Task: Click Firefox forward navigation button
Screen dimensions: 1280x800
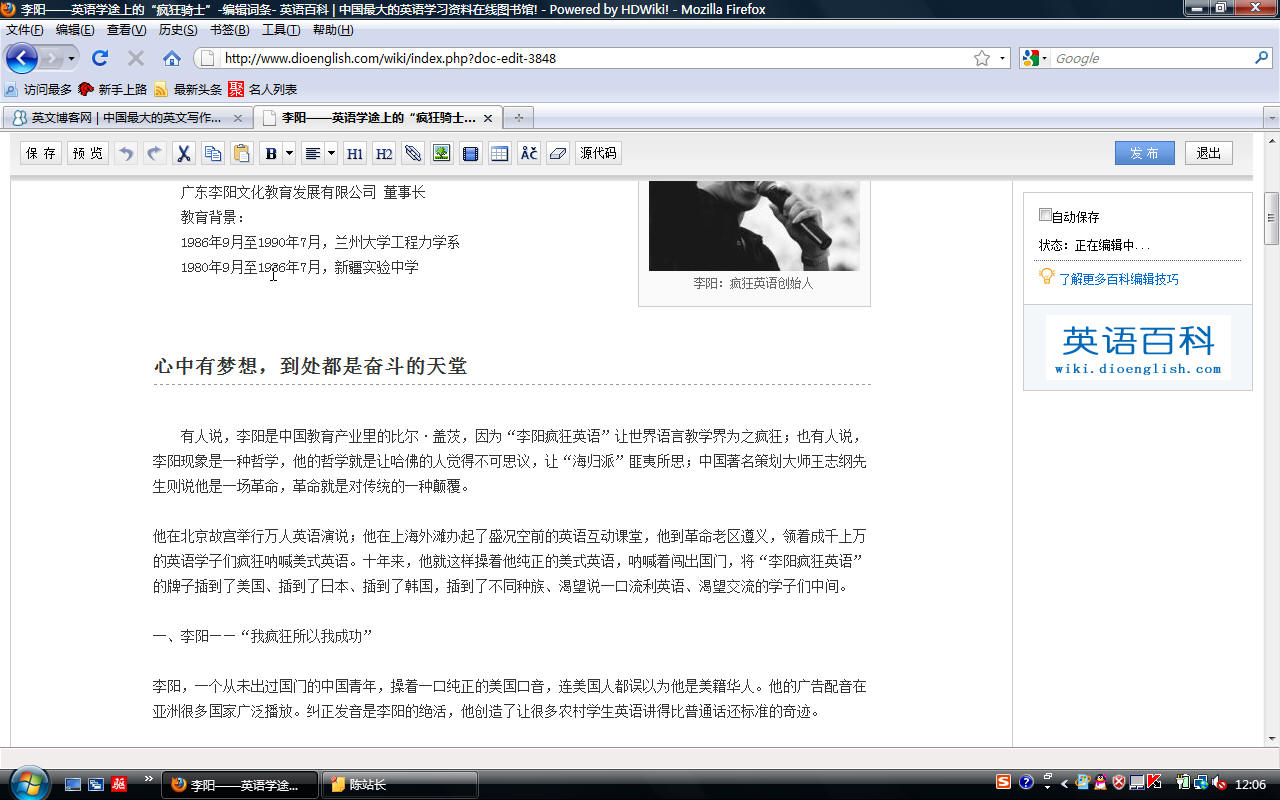Action: pos(51,58)
